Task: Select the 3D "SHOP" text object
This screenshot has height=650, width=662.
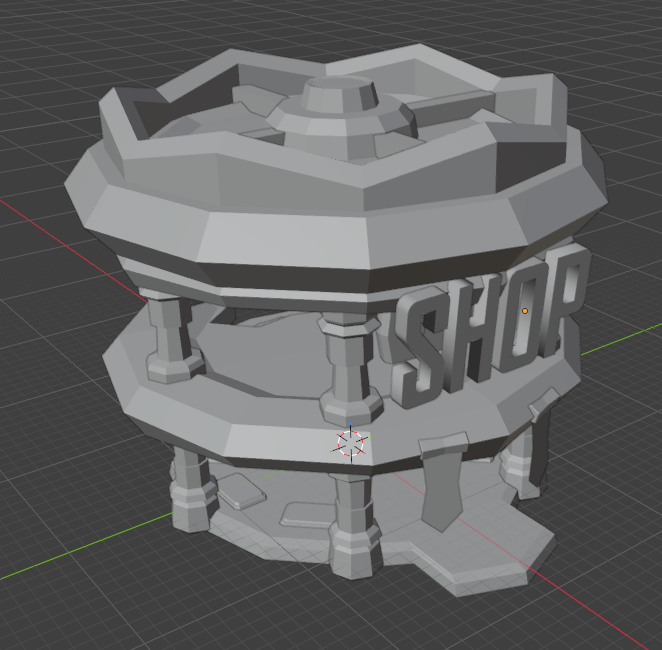Action: (x=490, y=325)
